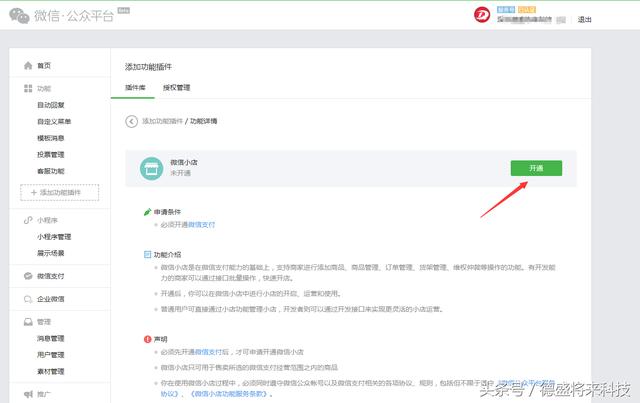Select the 插件库 tab

pyautogui.click(x=135, y=88)
